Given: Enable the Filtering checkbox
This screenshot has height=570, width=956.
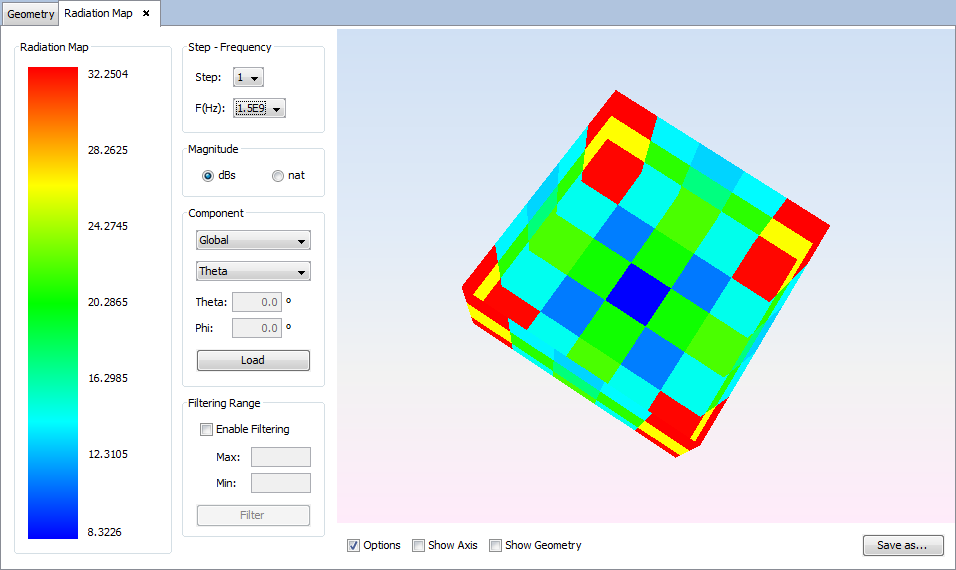Looking at the screenshot, I should pyautogui.click(x=207, y=430).
